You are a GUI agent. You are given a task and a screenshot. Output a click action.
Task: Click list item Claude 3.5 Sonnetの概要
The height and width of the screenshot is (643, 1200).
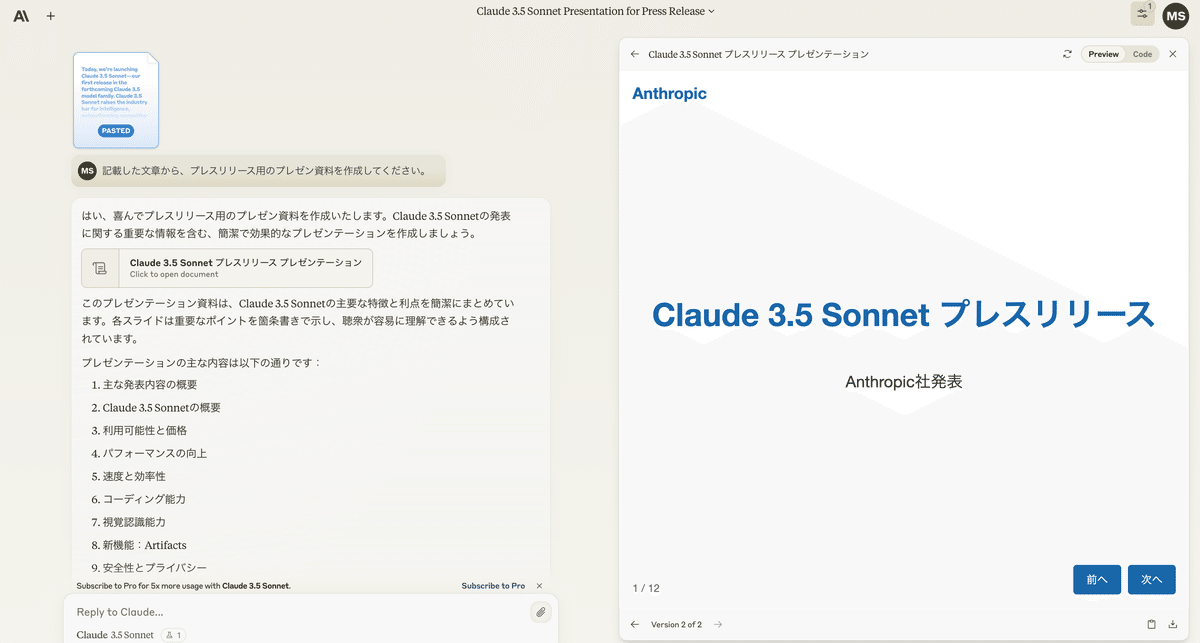[162, 408]
